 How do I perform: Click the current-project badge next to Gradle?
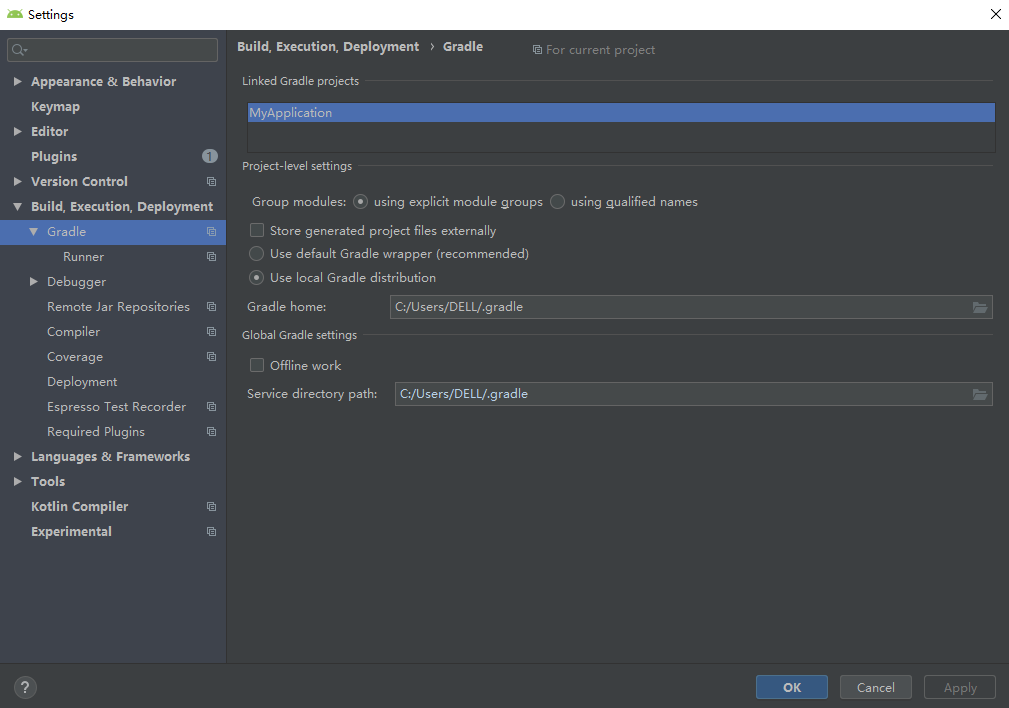(209, 231)
